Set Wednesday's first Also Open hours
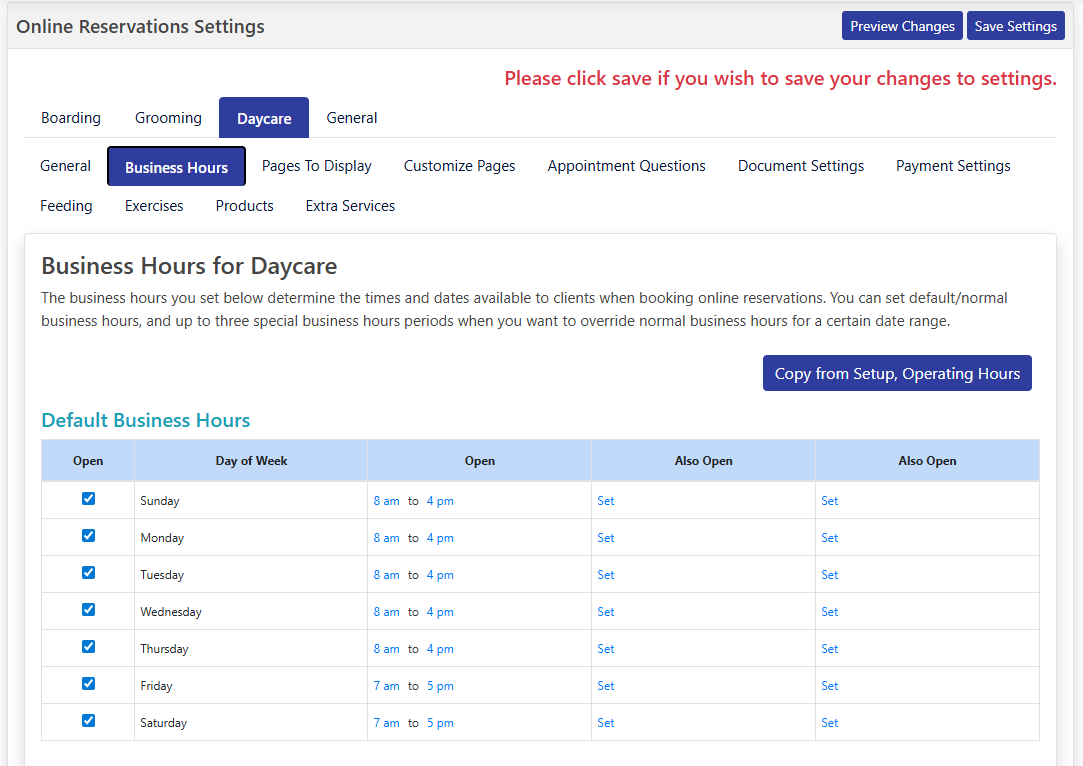 point(606,612)
